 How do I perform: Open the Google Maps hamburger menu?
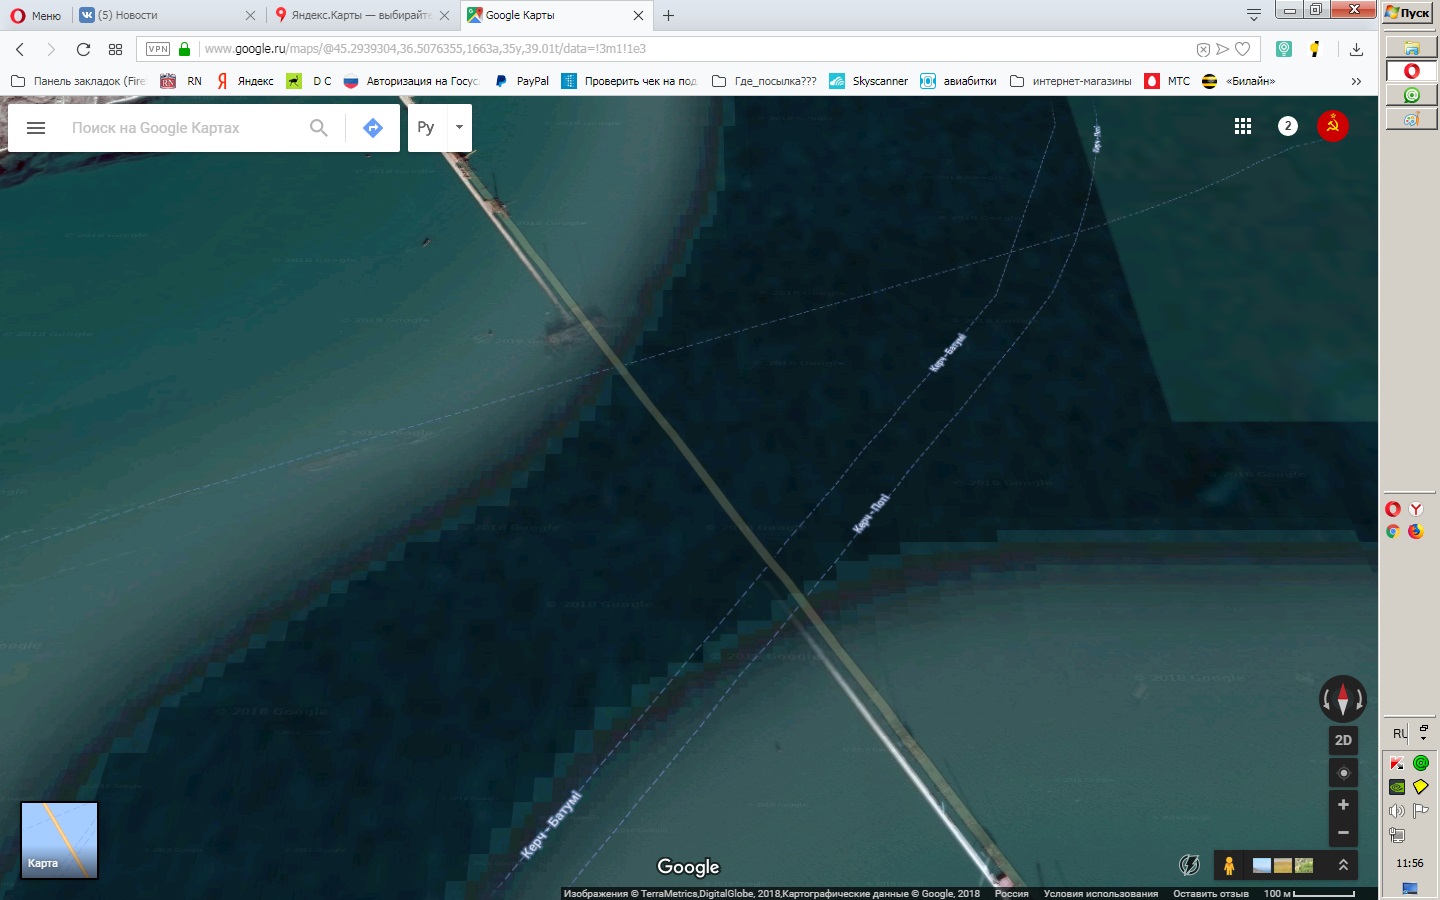tap(36, 128)
